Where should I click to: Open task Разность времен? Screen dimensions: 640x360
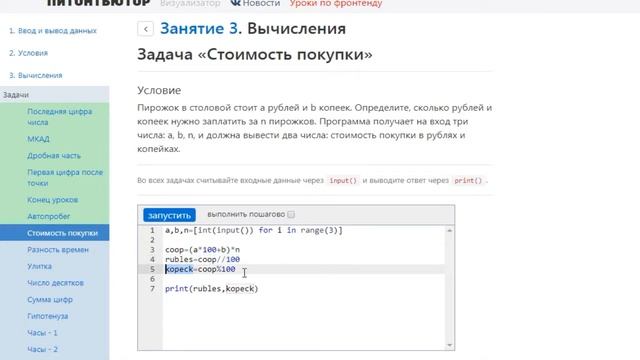pos(58,250)
